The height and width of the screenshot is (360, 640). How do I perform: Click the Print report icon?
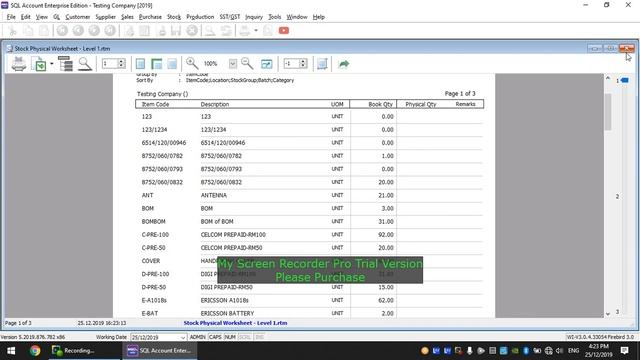click(x=19, y=64)
